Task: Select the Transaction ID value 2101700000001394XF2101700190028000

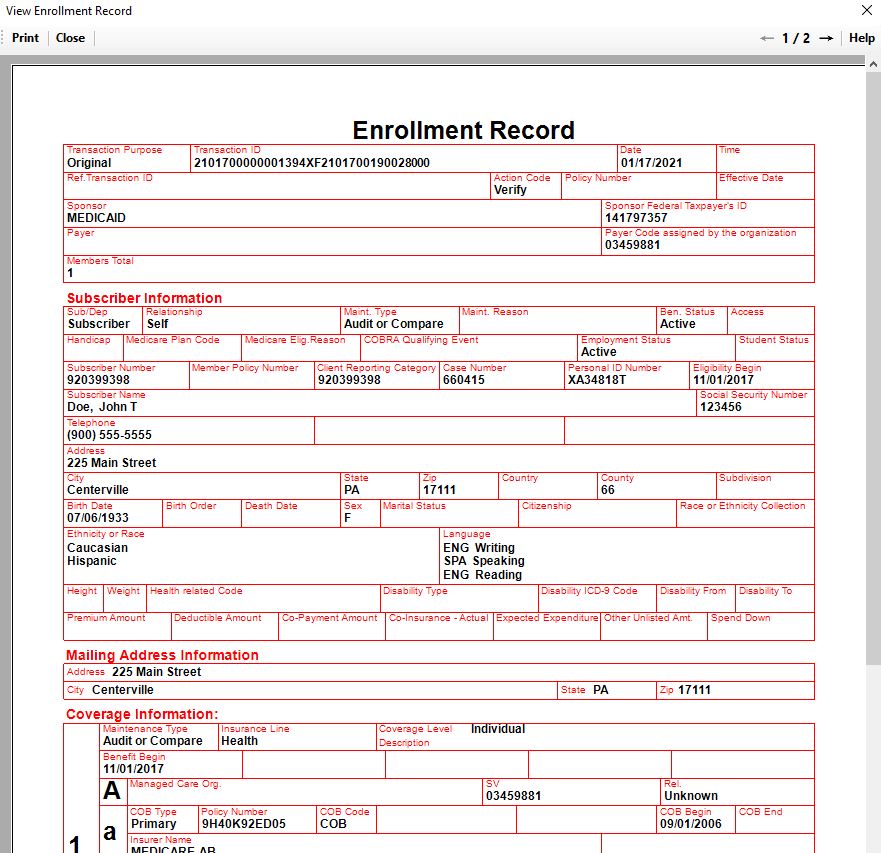Action: [312, 163]
